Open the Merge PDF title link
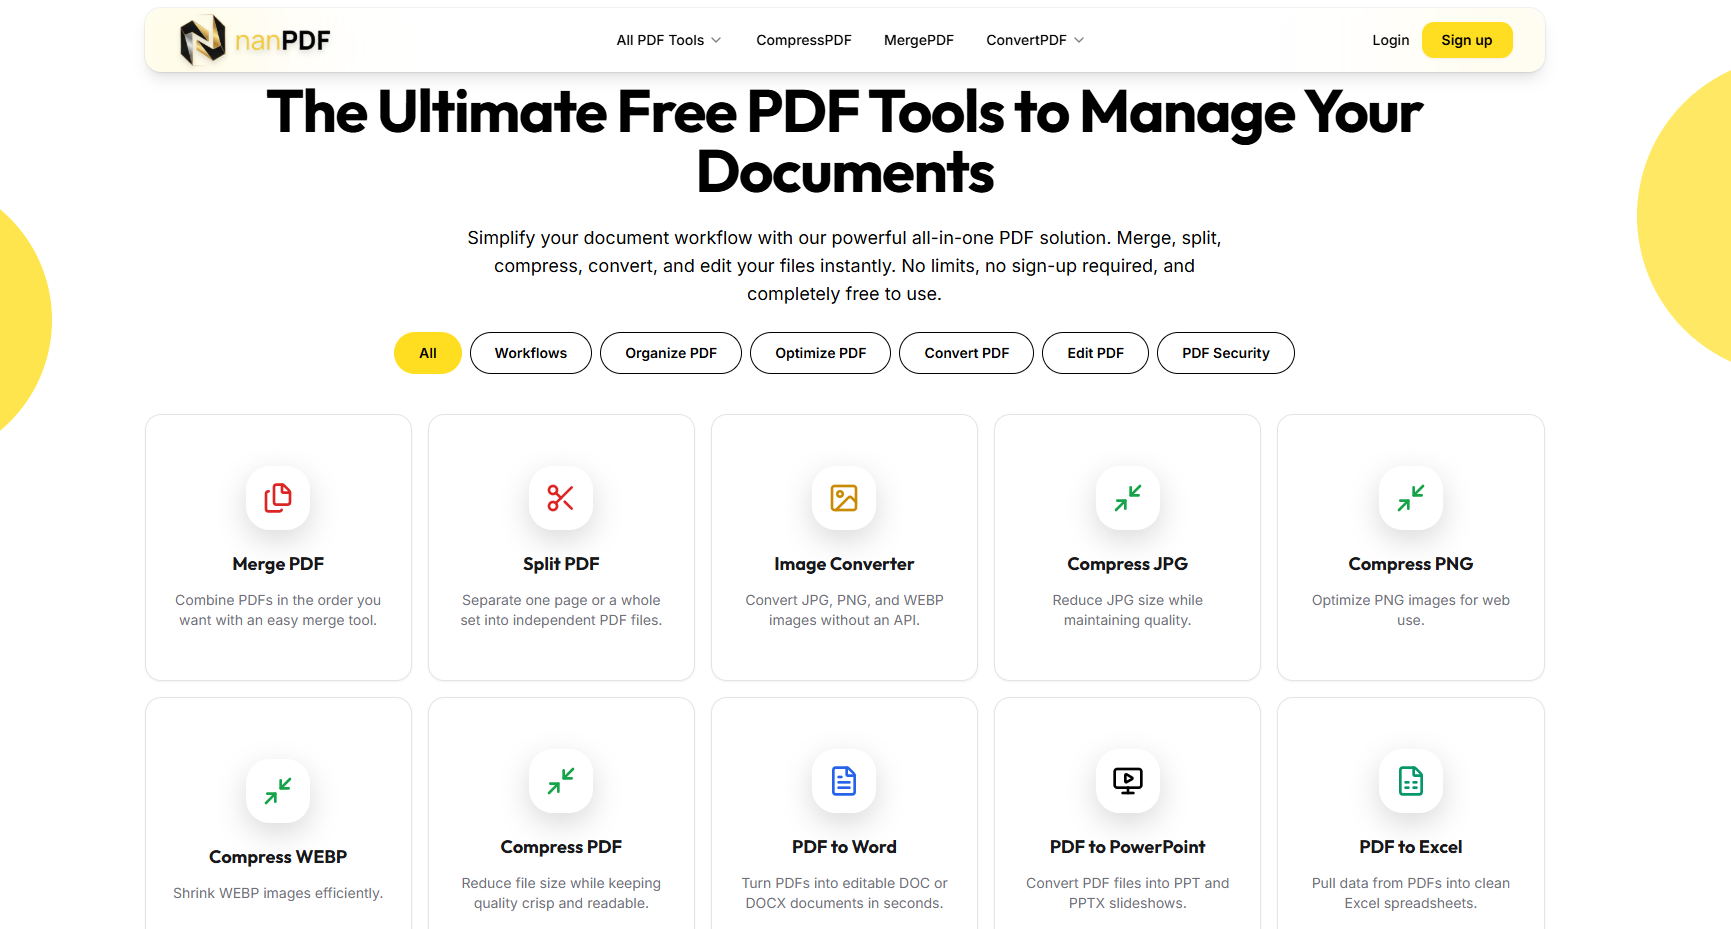Viewport: 1731px width, 929px height. (278, 564)
